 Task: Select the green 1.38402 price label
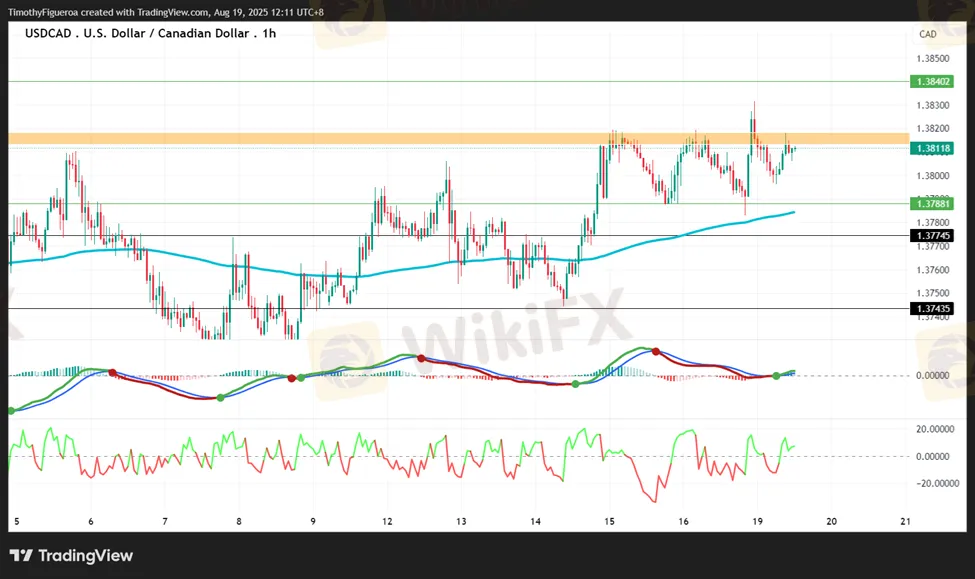(x=931, y=81)
